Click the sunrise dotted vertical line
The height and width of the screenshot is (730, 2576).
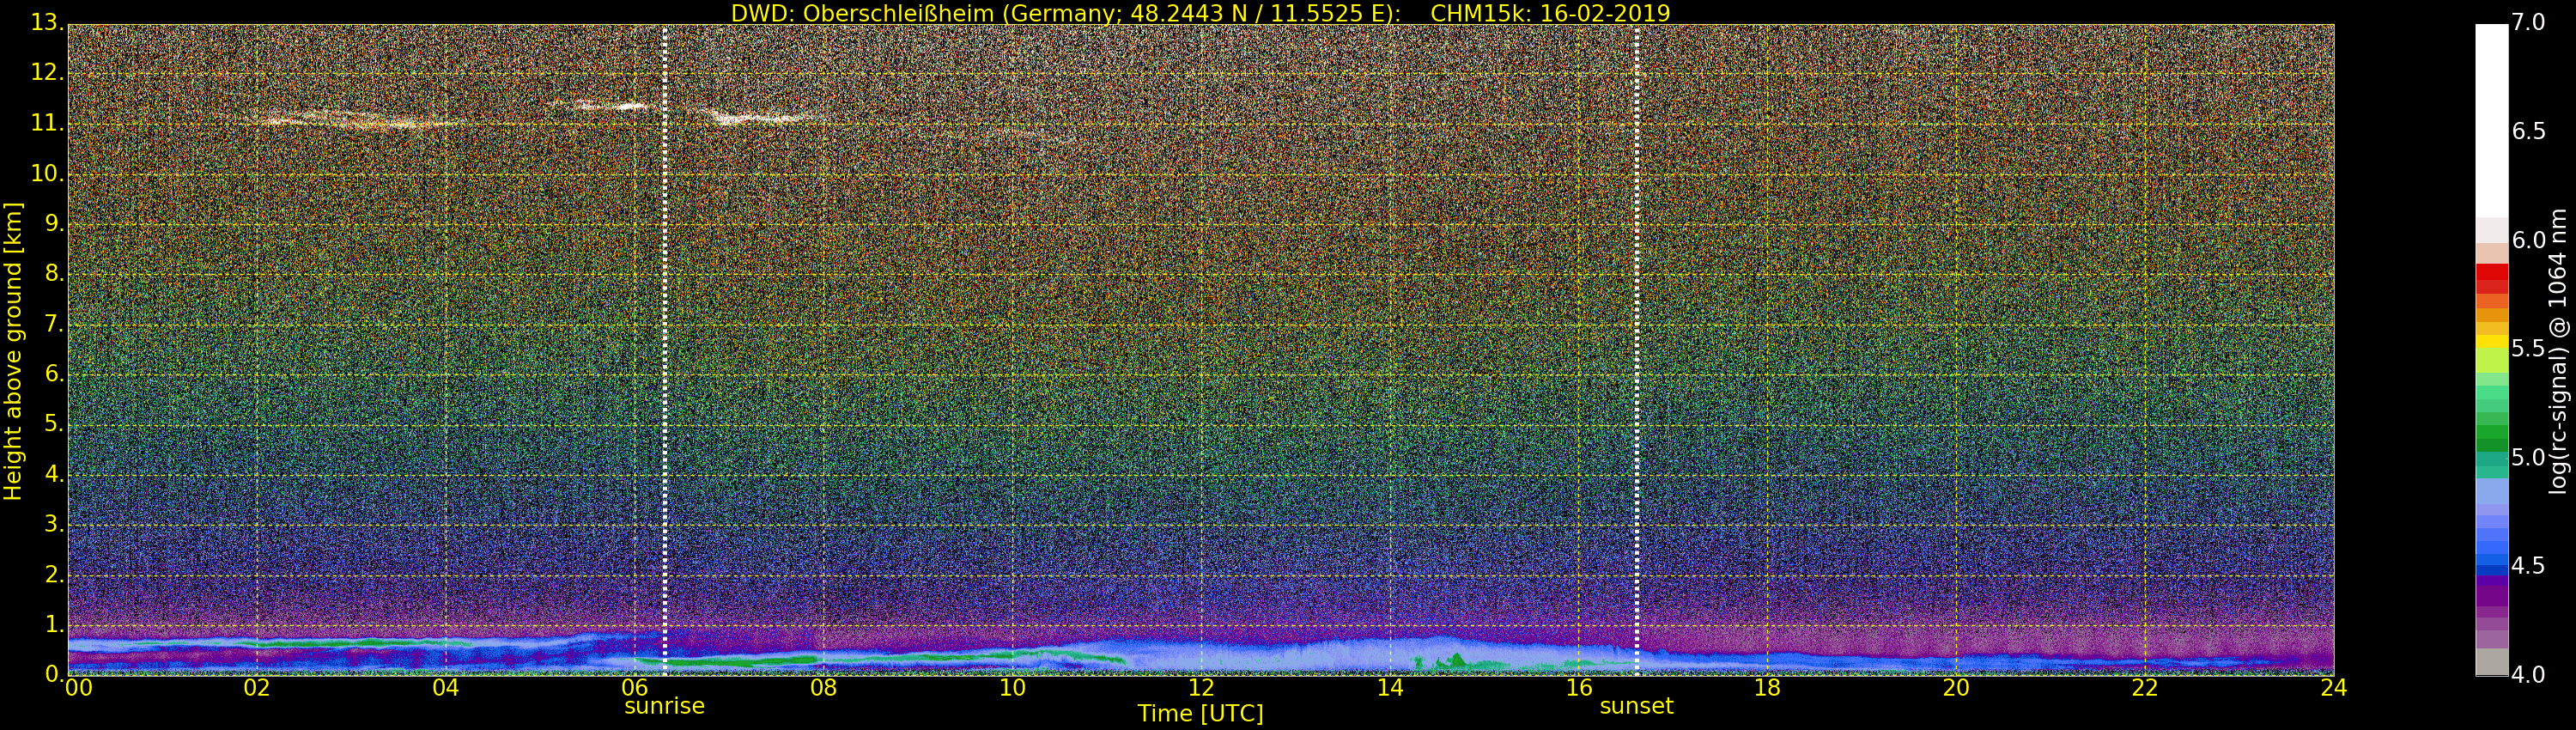[x=664, y=350]
